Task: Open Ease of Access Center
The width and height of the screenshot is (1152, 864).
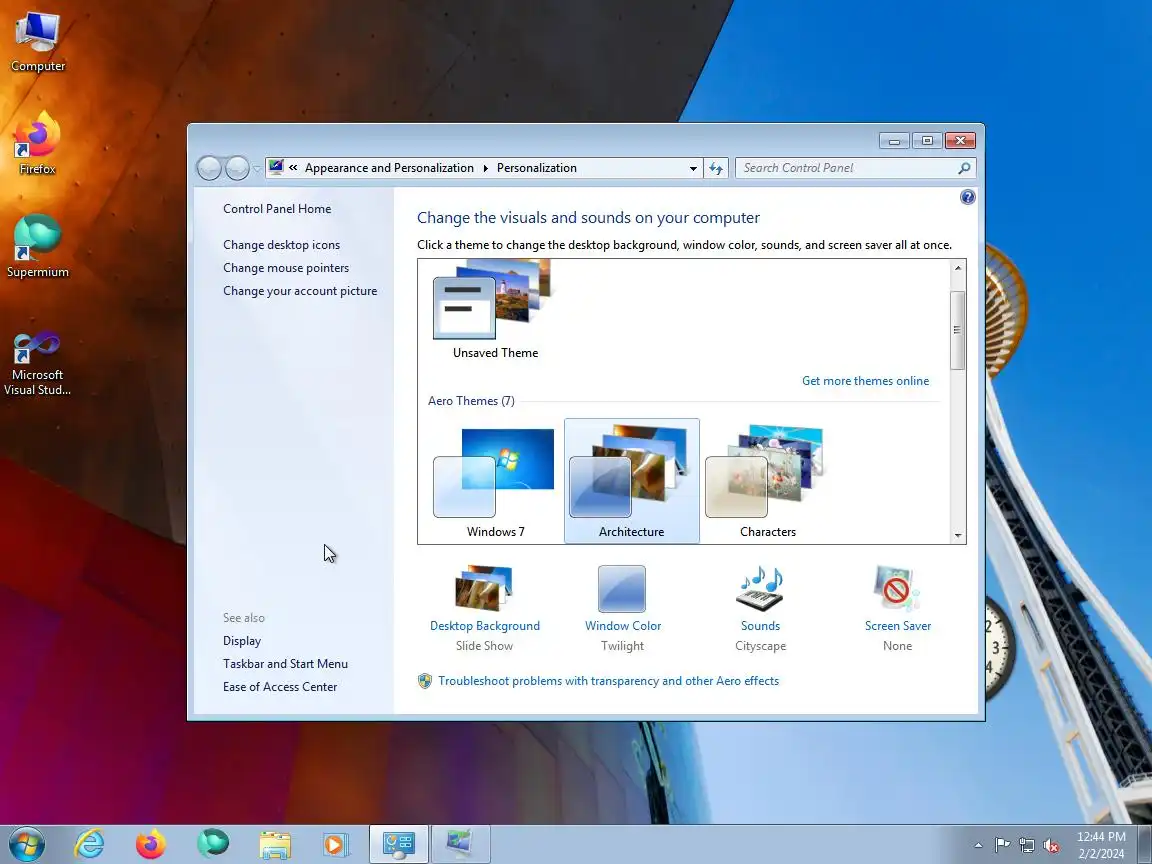Action: click(x=280, y=686)
